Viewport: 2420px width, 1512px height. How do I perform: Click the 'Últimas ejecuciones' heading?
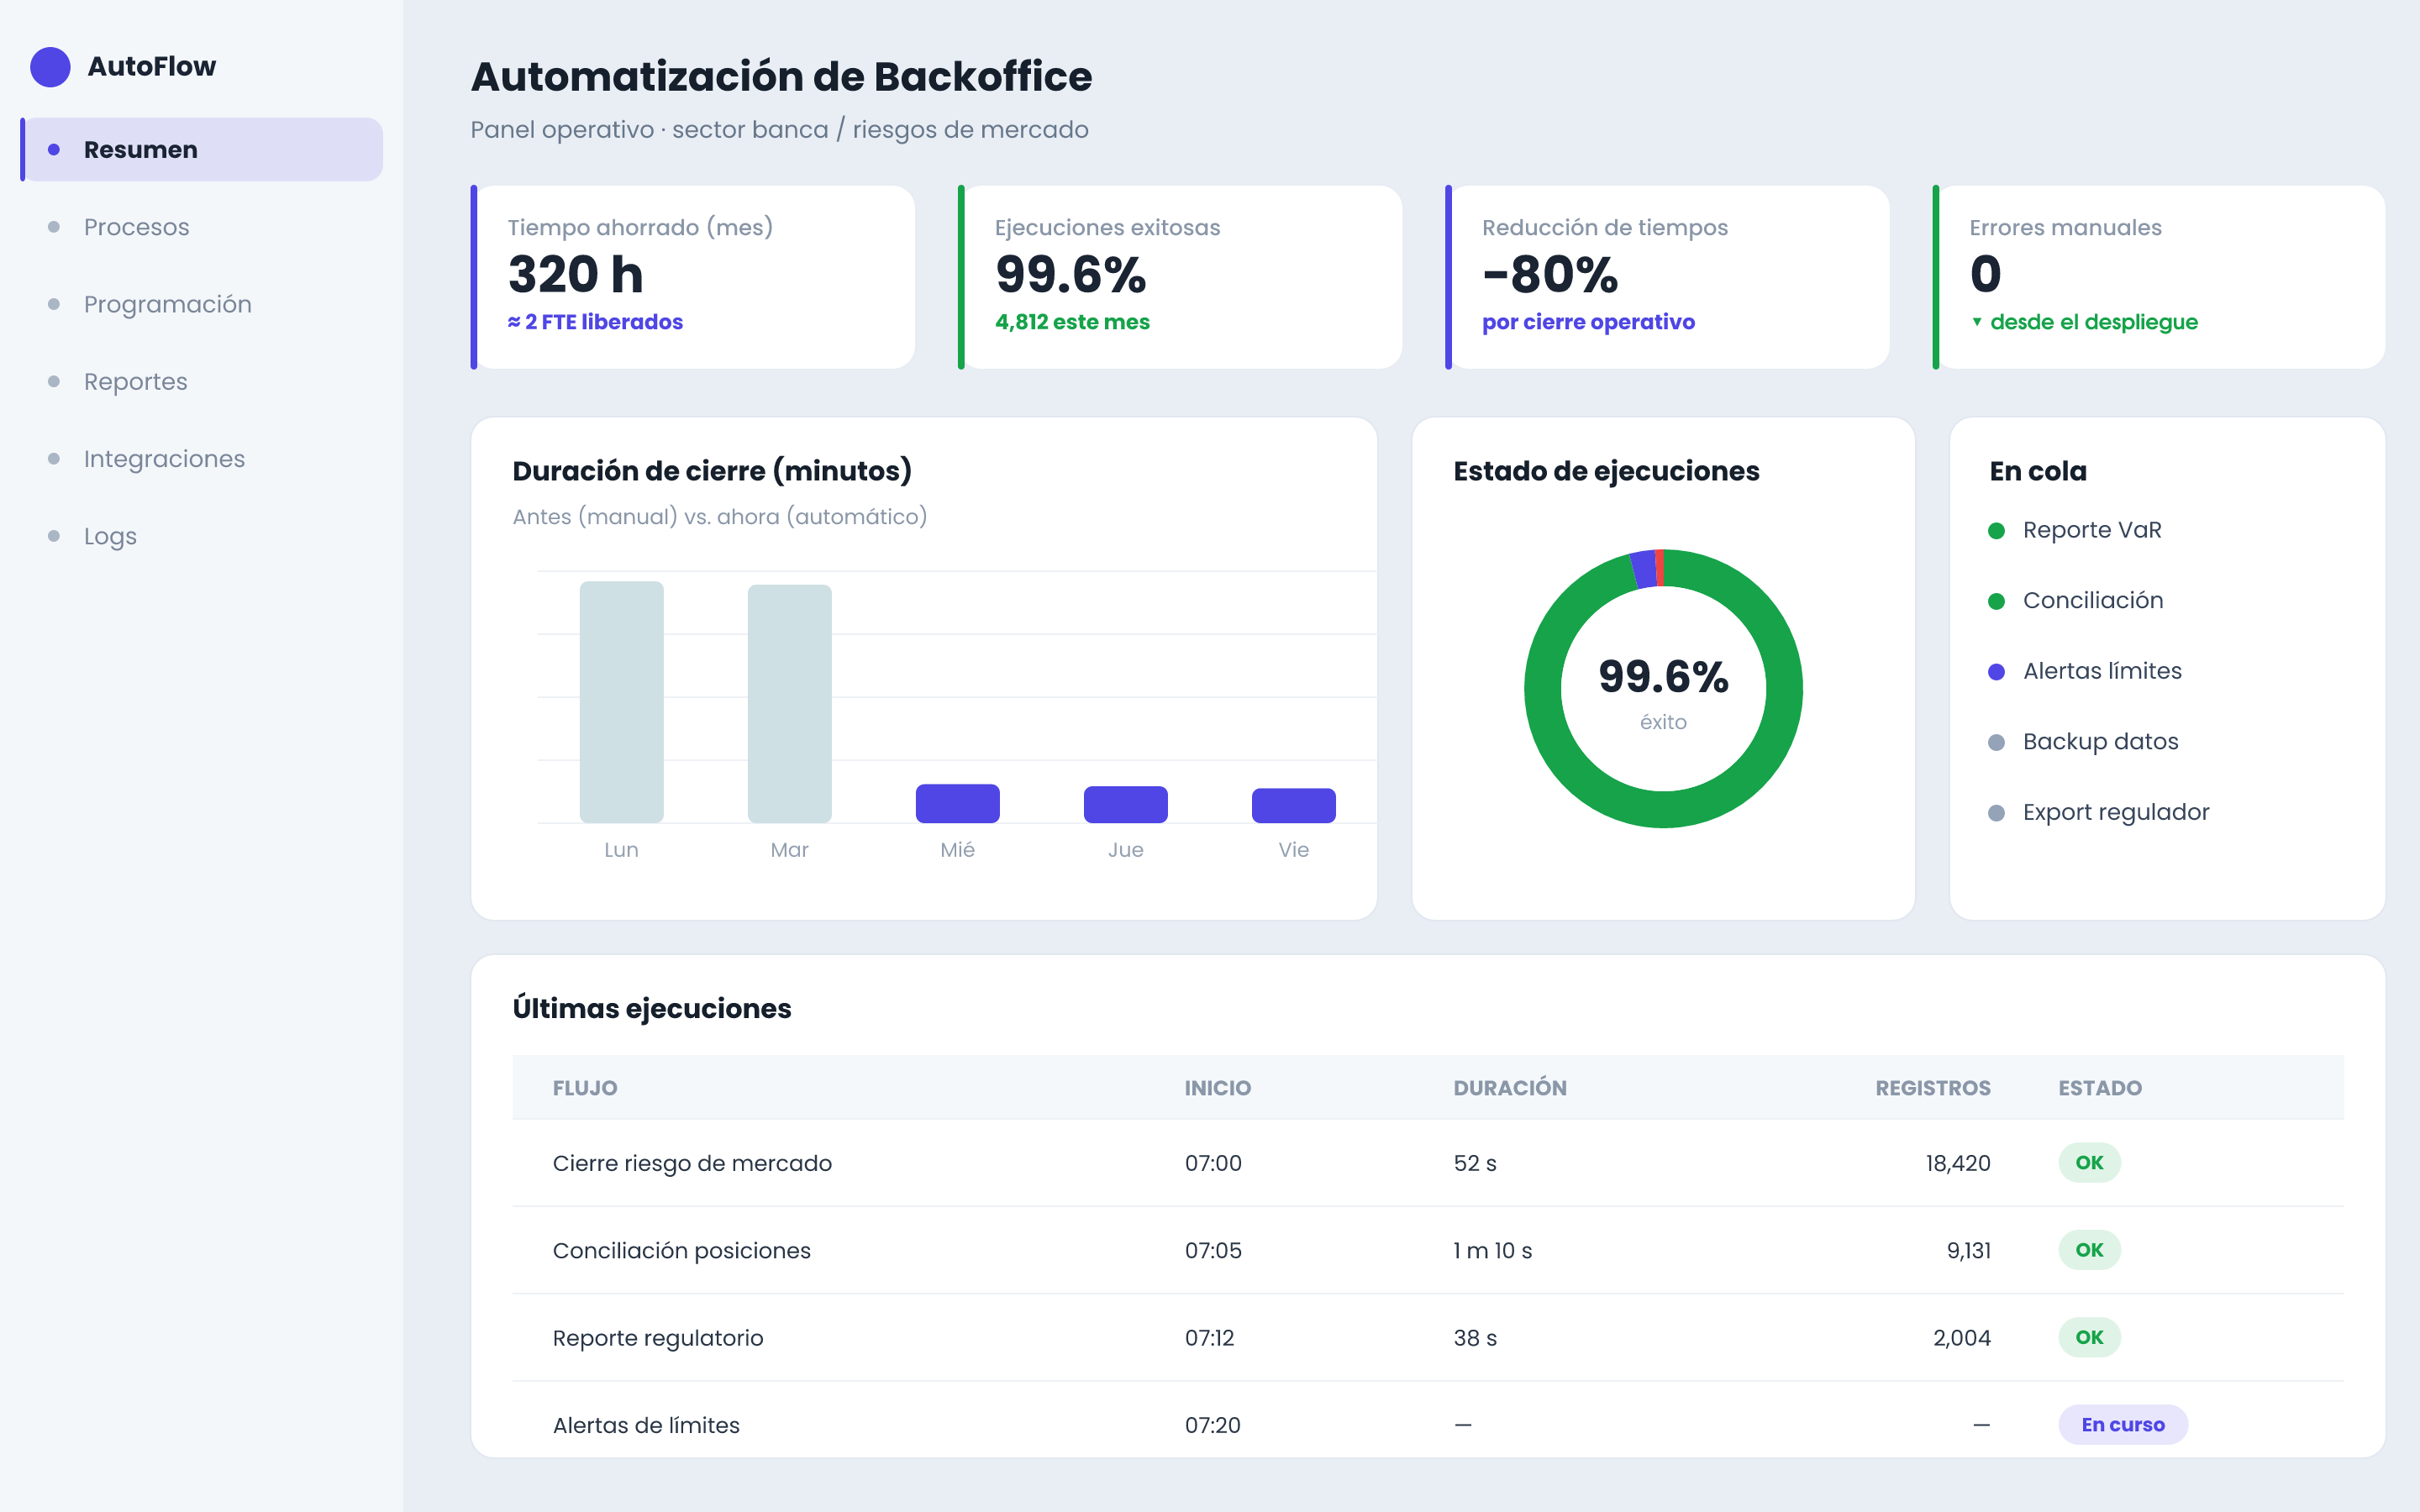coord(652,1008)
